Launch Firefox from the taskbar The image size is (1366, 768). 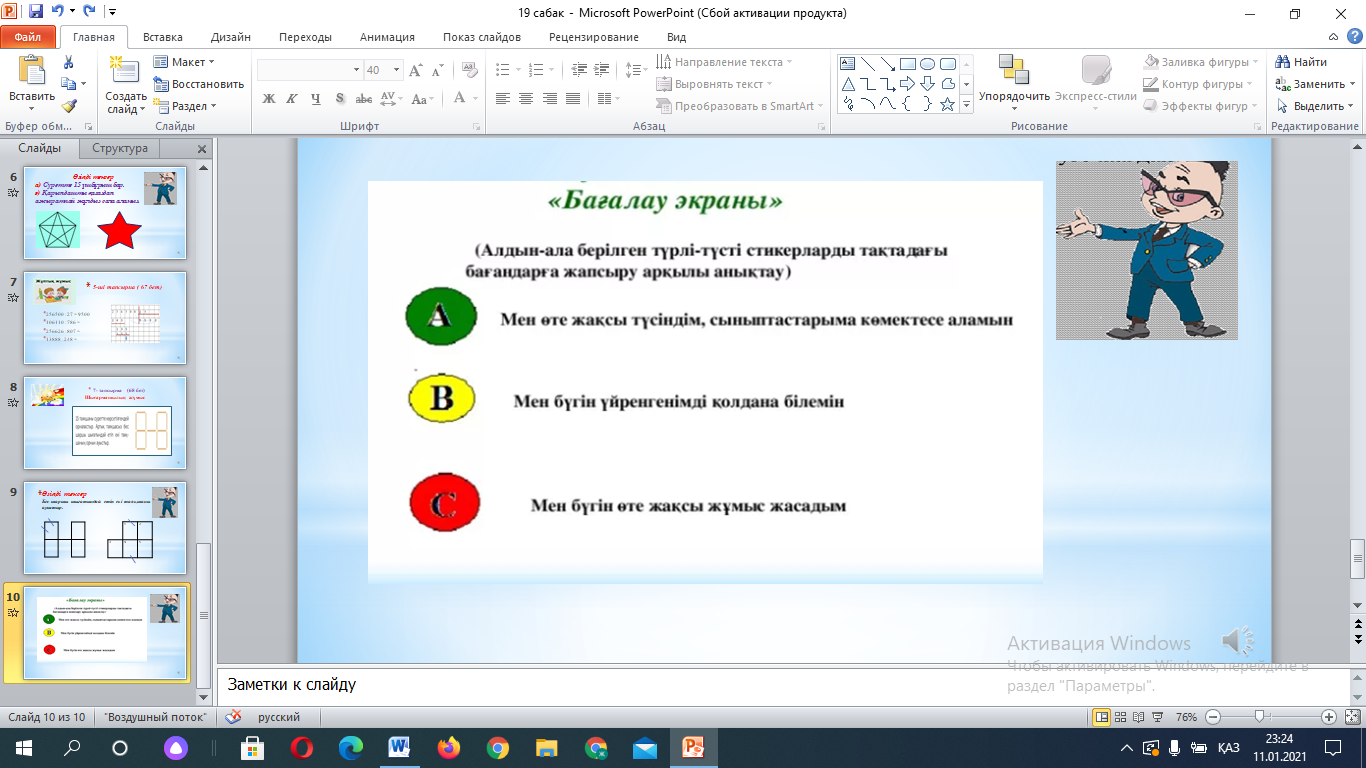[448, 747]
